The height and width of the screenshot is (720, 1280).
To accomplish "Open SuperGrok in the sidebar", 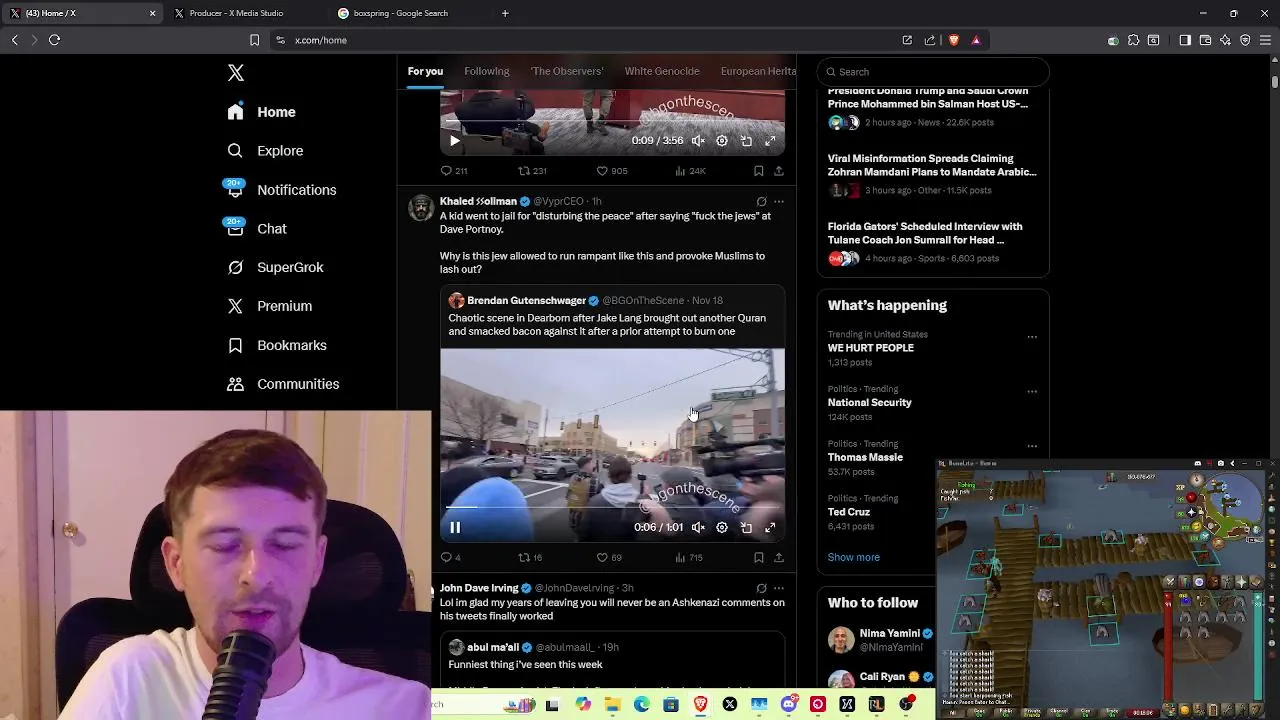I will [x=275, y=268].
